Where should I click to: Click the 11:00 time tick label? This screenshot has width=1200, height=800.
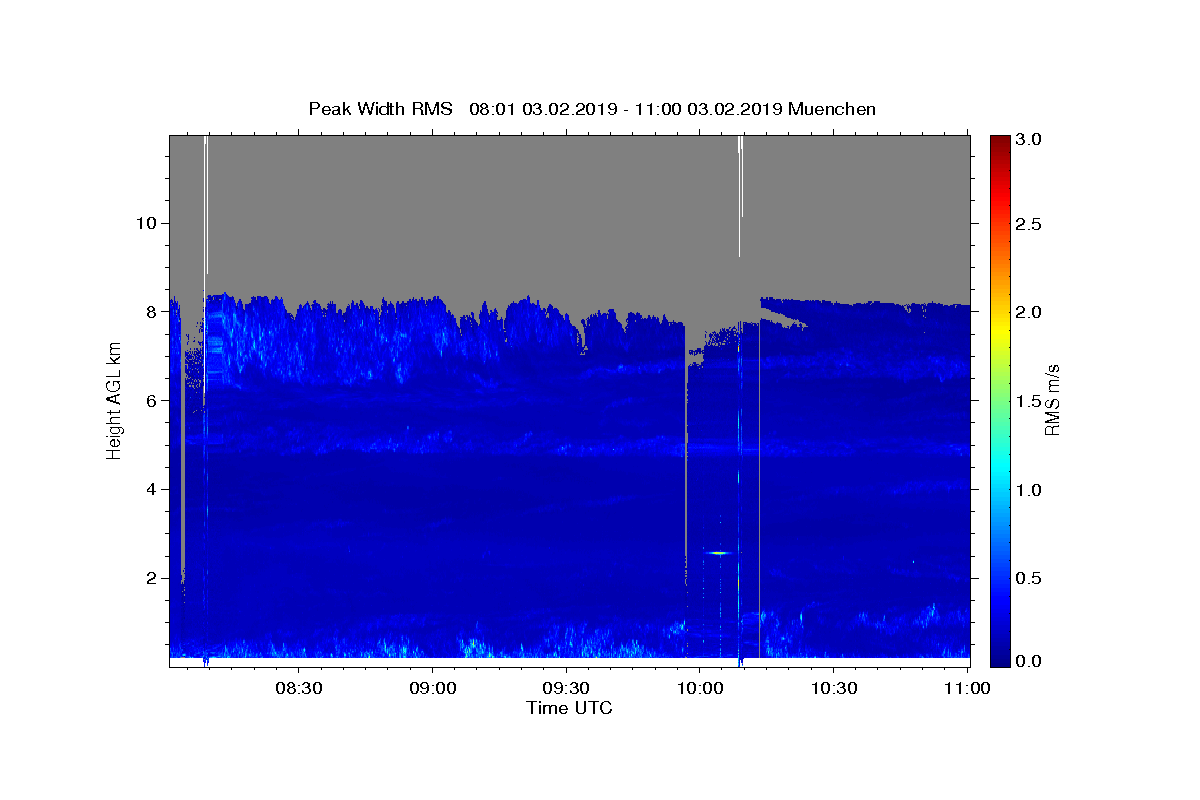click(966, 688)
